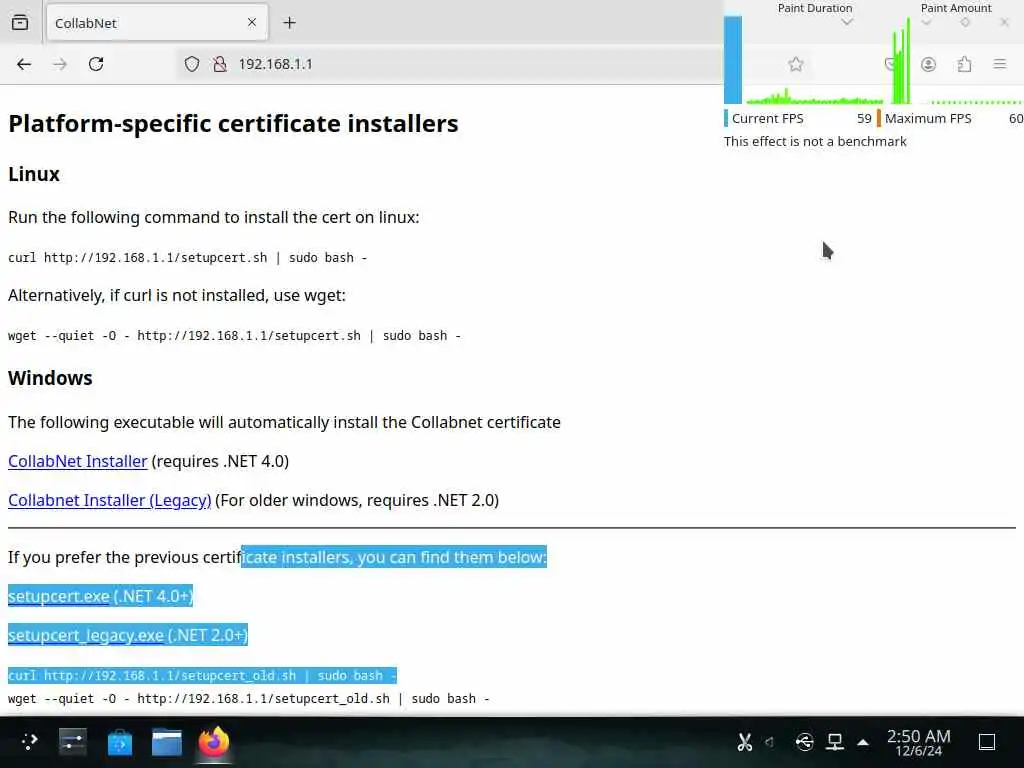
Task: Close the CollabNet tab
Action: click(252, 23)
